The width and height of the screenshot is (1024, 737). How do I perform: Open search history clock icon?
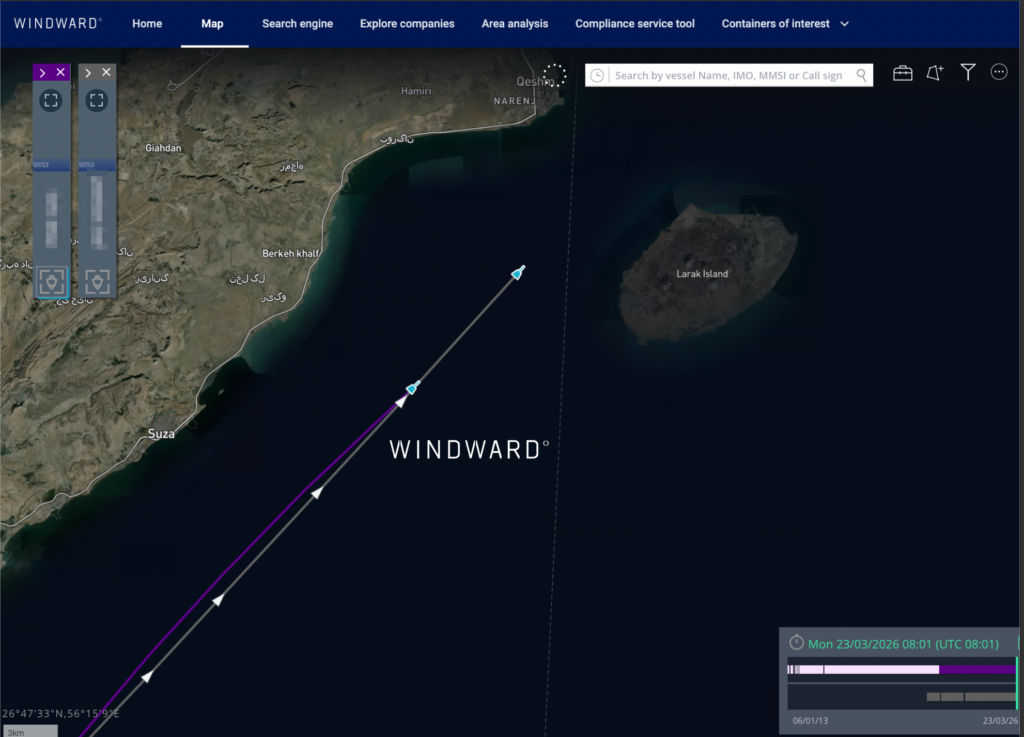pyautogui.click(x=597, y=76)
